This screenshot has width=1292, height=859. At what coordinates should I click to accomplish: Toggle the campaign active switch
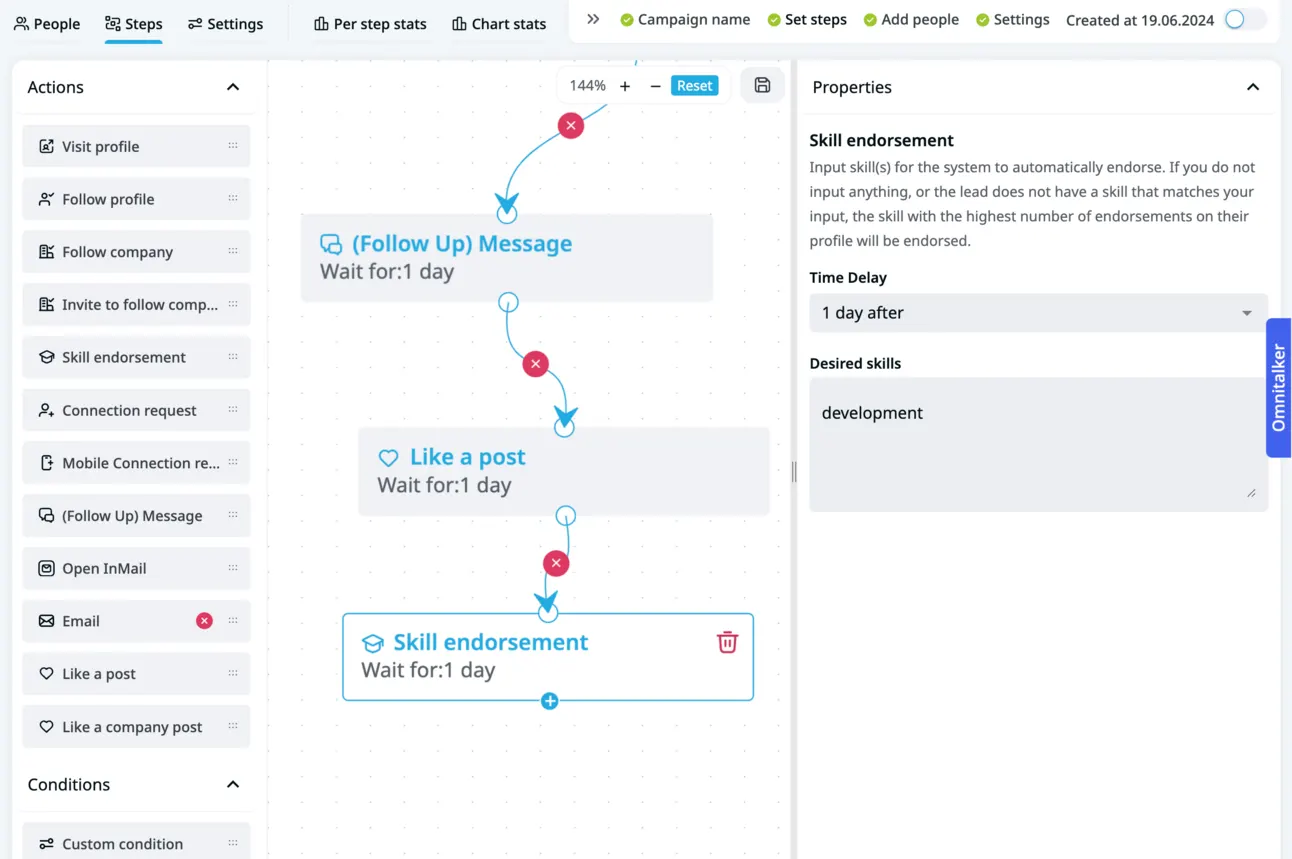point(1245,20)
